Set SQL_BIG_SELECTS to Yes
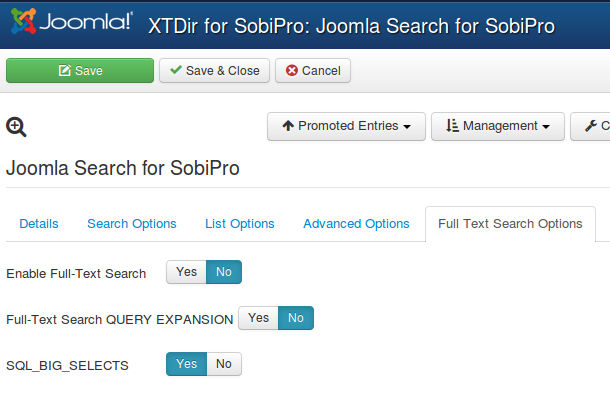610x401 pixels. tap(186, 364)
